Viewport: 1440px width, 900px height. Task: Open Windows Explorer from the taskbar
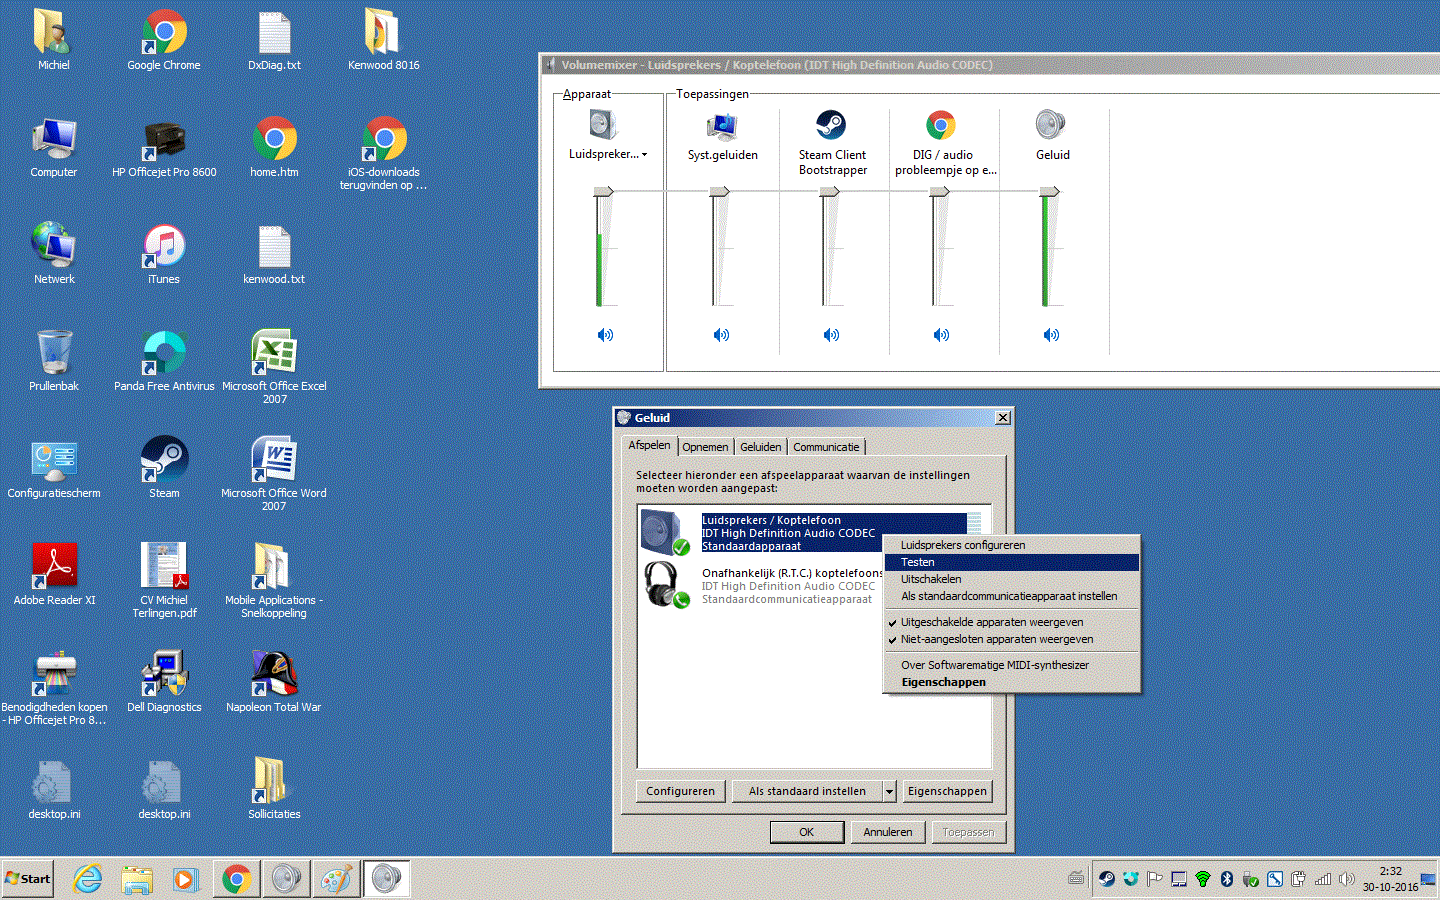click(x=137, y=879)
